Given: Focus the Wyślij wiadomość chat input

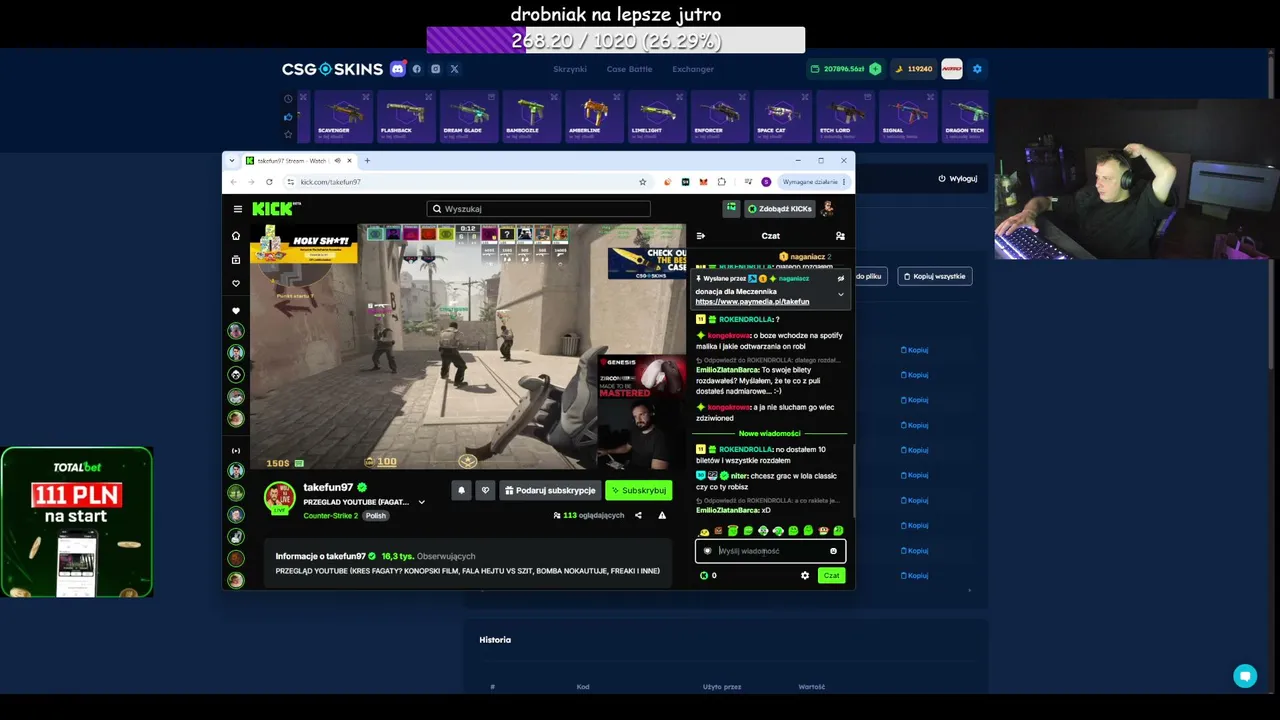Looking at the screenshot, I should 771,551.
